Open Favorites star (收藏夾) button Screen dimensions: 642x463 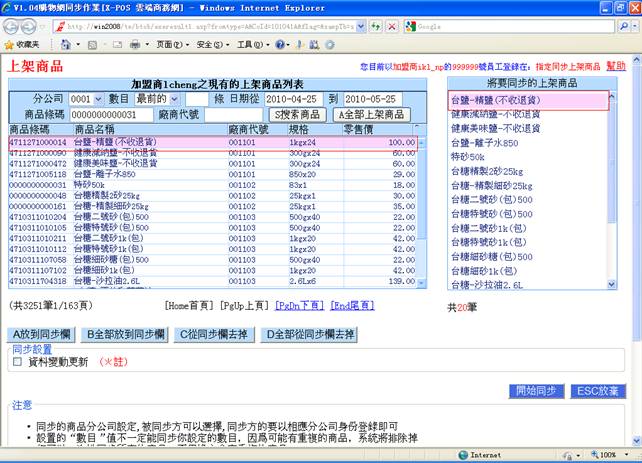22,45
